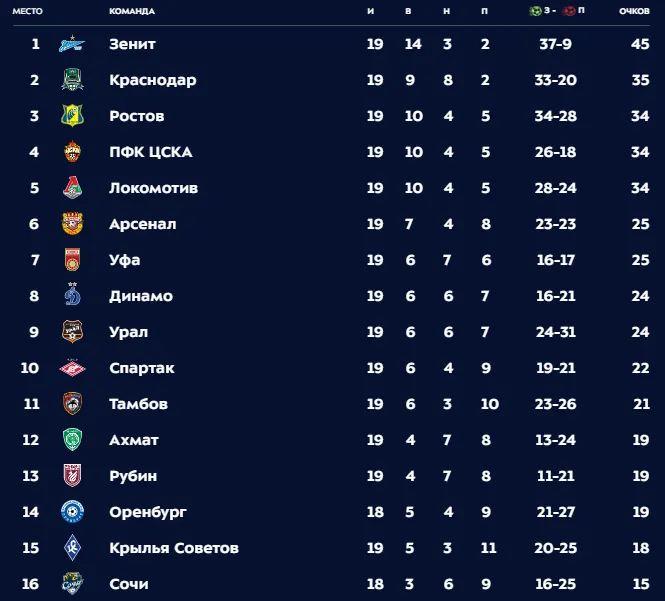
Task: Click the КОМАНДА column header
Action: point(132,11)
